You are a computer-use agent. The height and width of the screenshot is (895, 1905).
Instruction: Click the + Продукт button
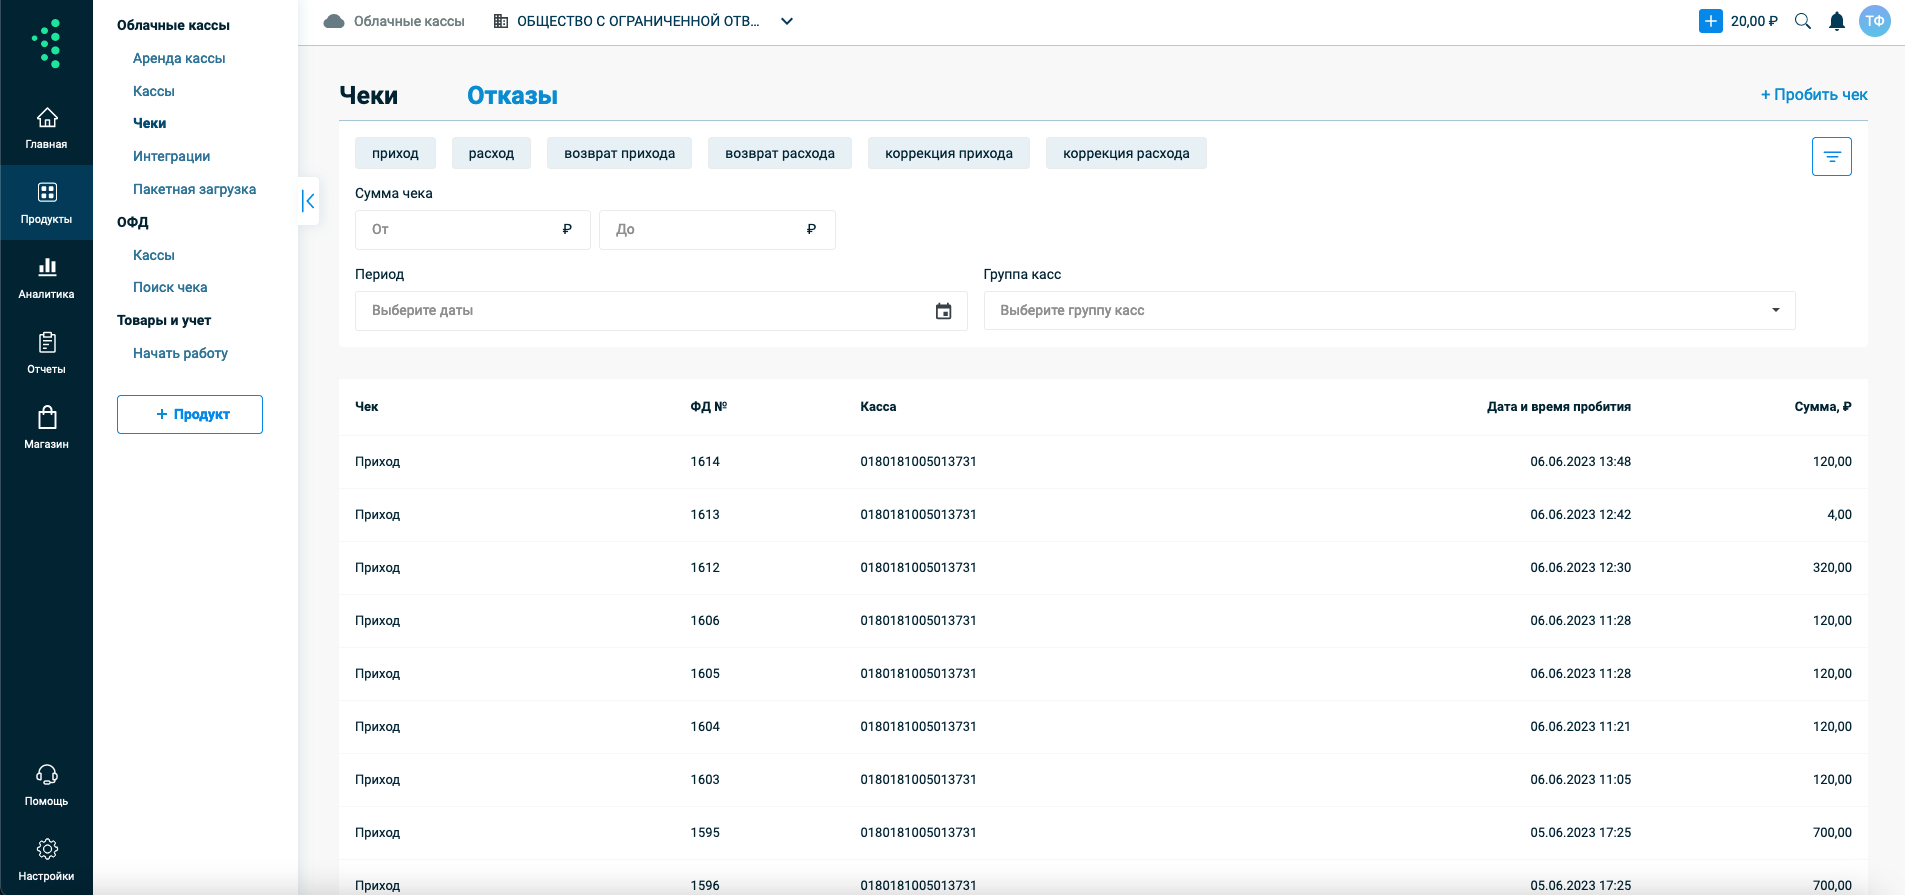pos(190,414)
